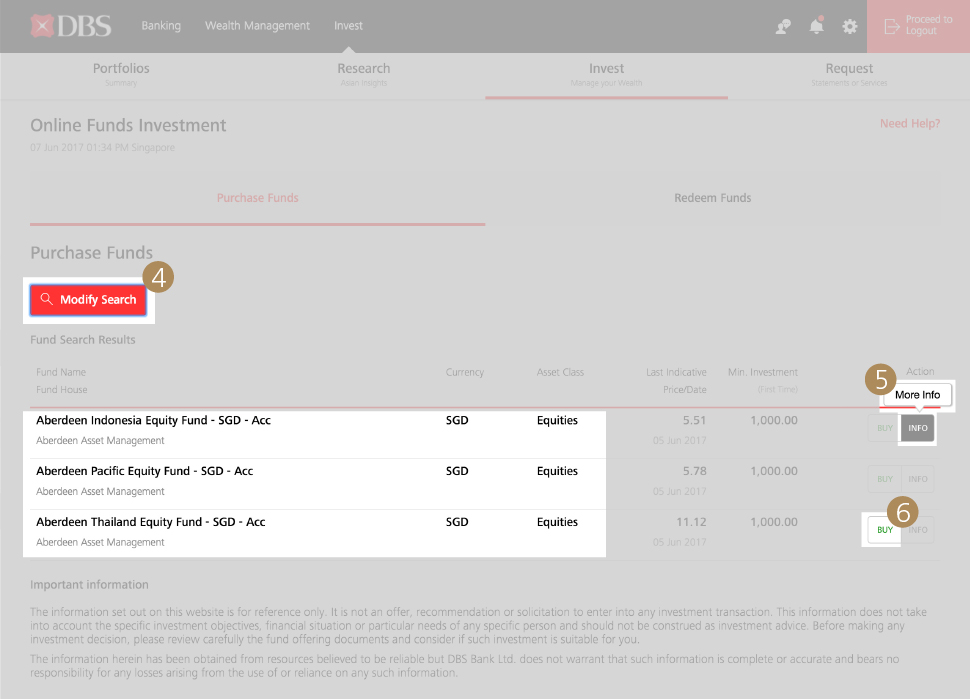Click BUY for Aberdeen Thailand Equity Fund

tap(885, 530)
